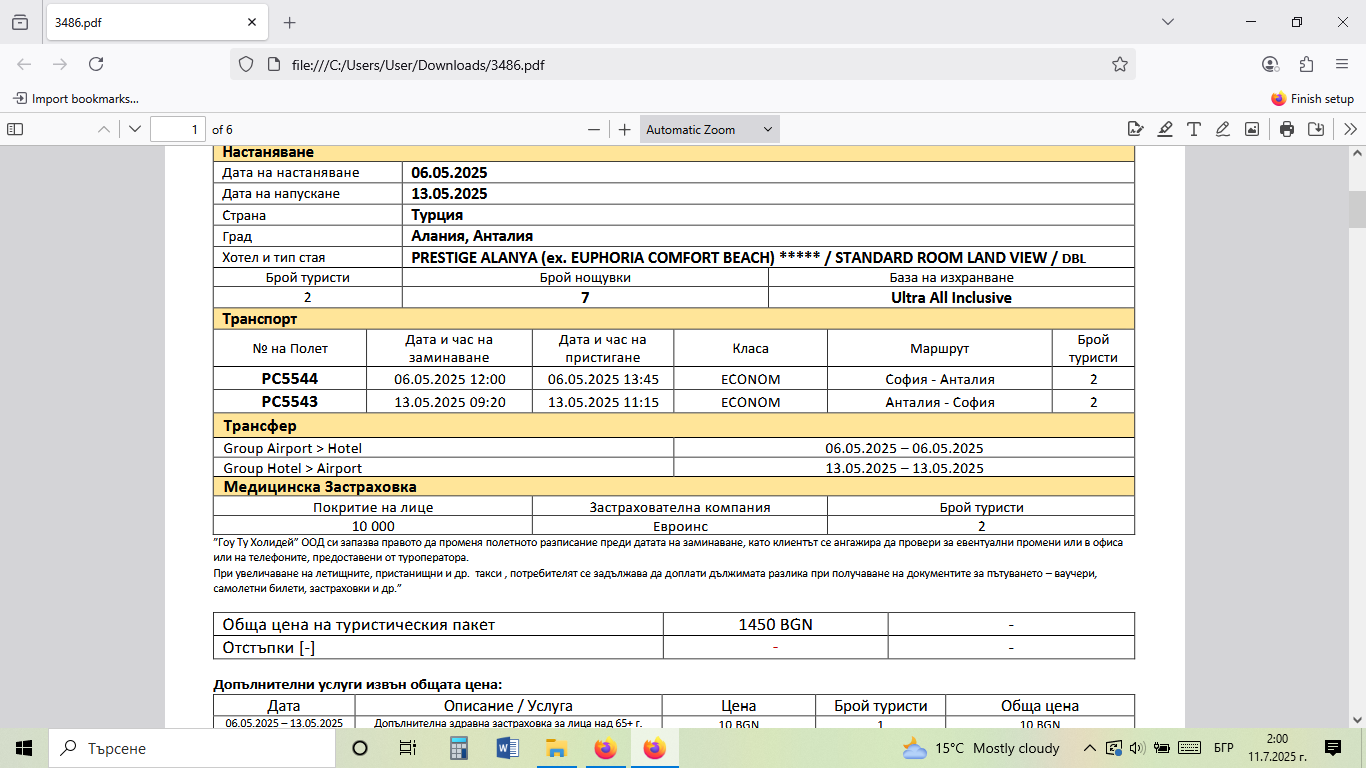1366x768 pixels.
Task: Click Import bookmarks link
Action: click(x=76, y=99)
